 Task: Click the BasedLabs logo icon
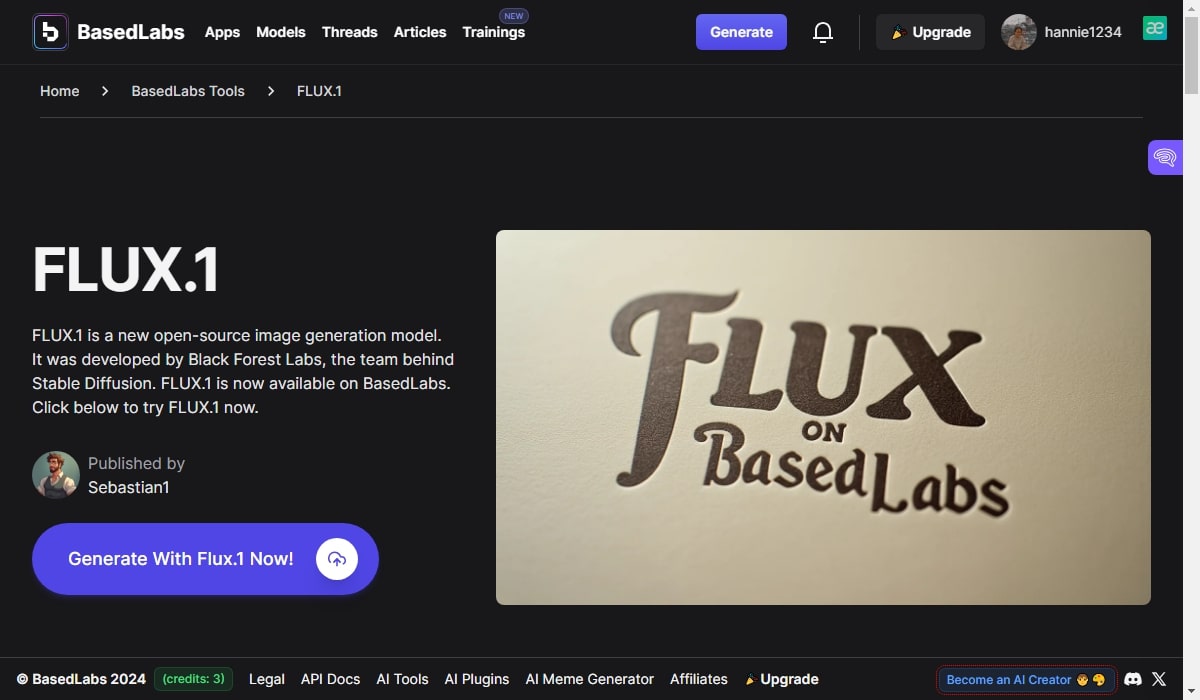pos(50,32)
